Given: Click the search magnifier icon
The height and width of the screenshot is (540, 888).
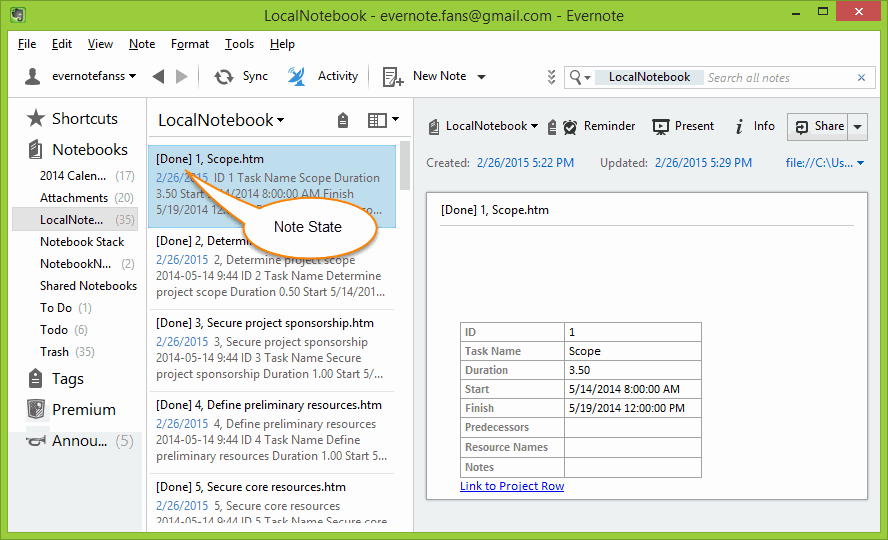Looking at the screenshot, I should [x=575, y=77].
